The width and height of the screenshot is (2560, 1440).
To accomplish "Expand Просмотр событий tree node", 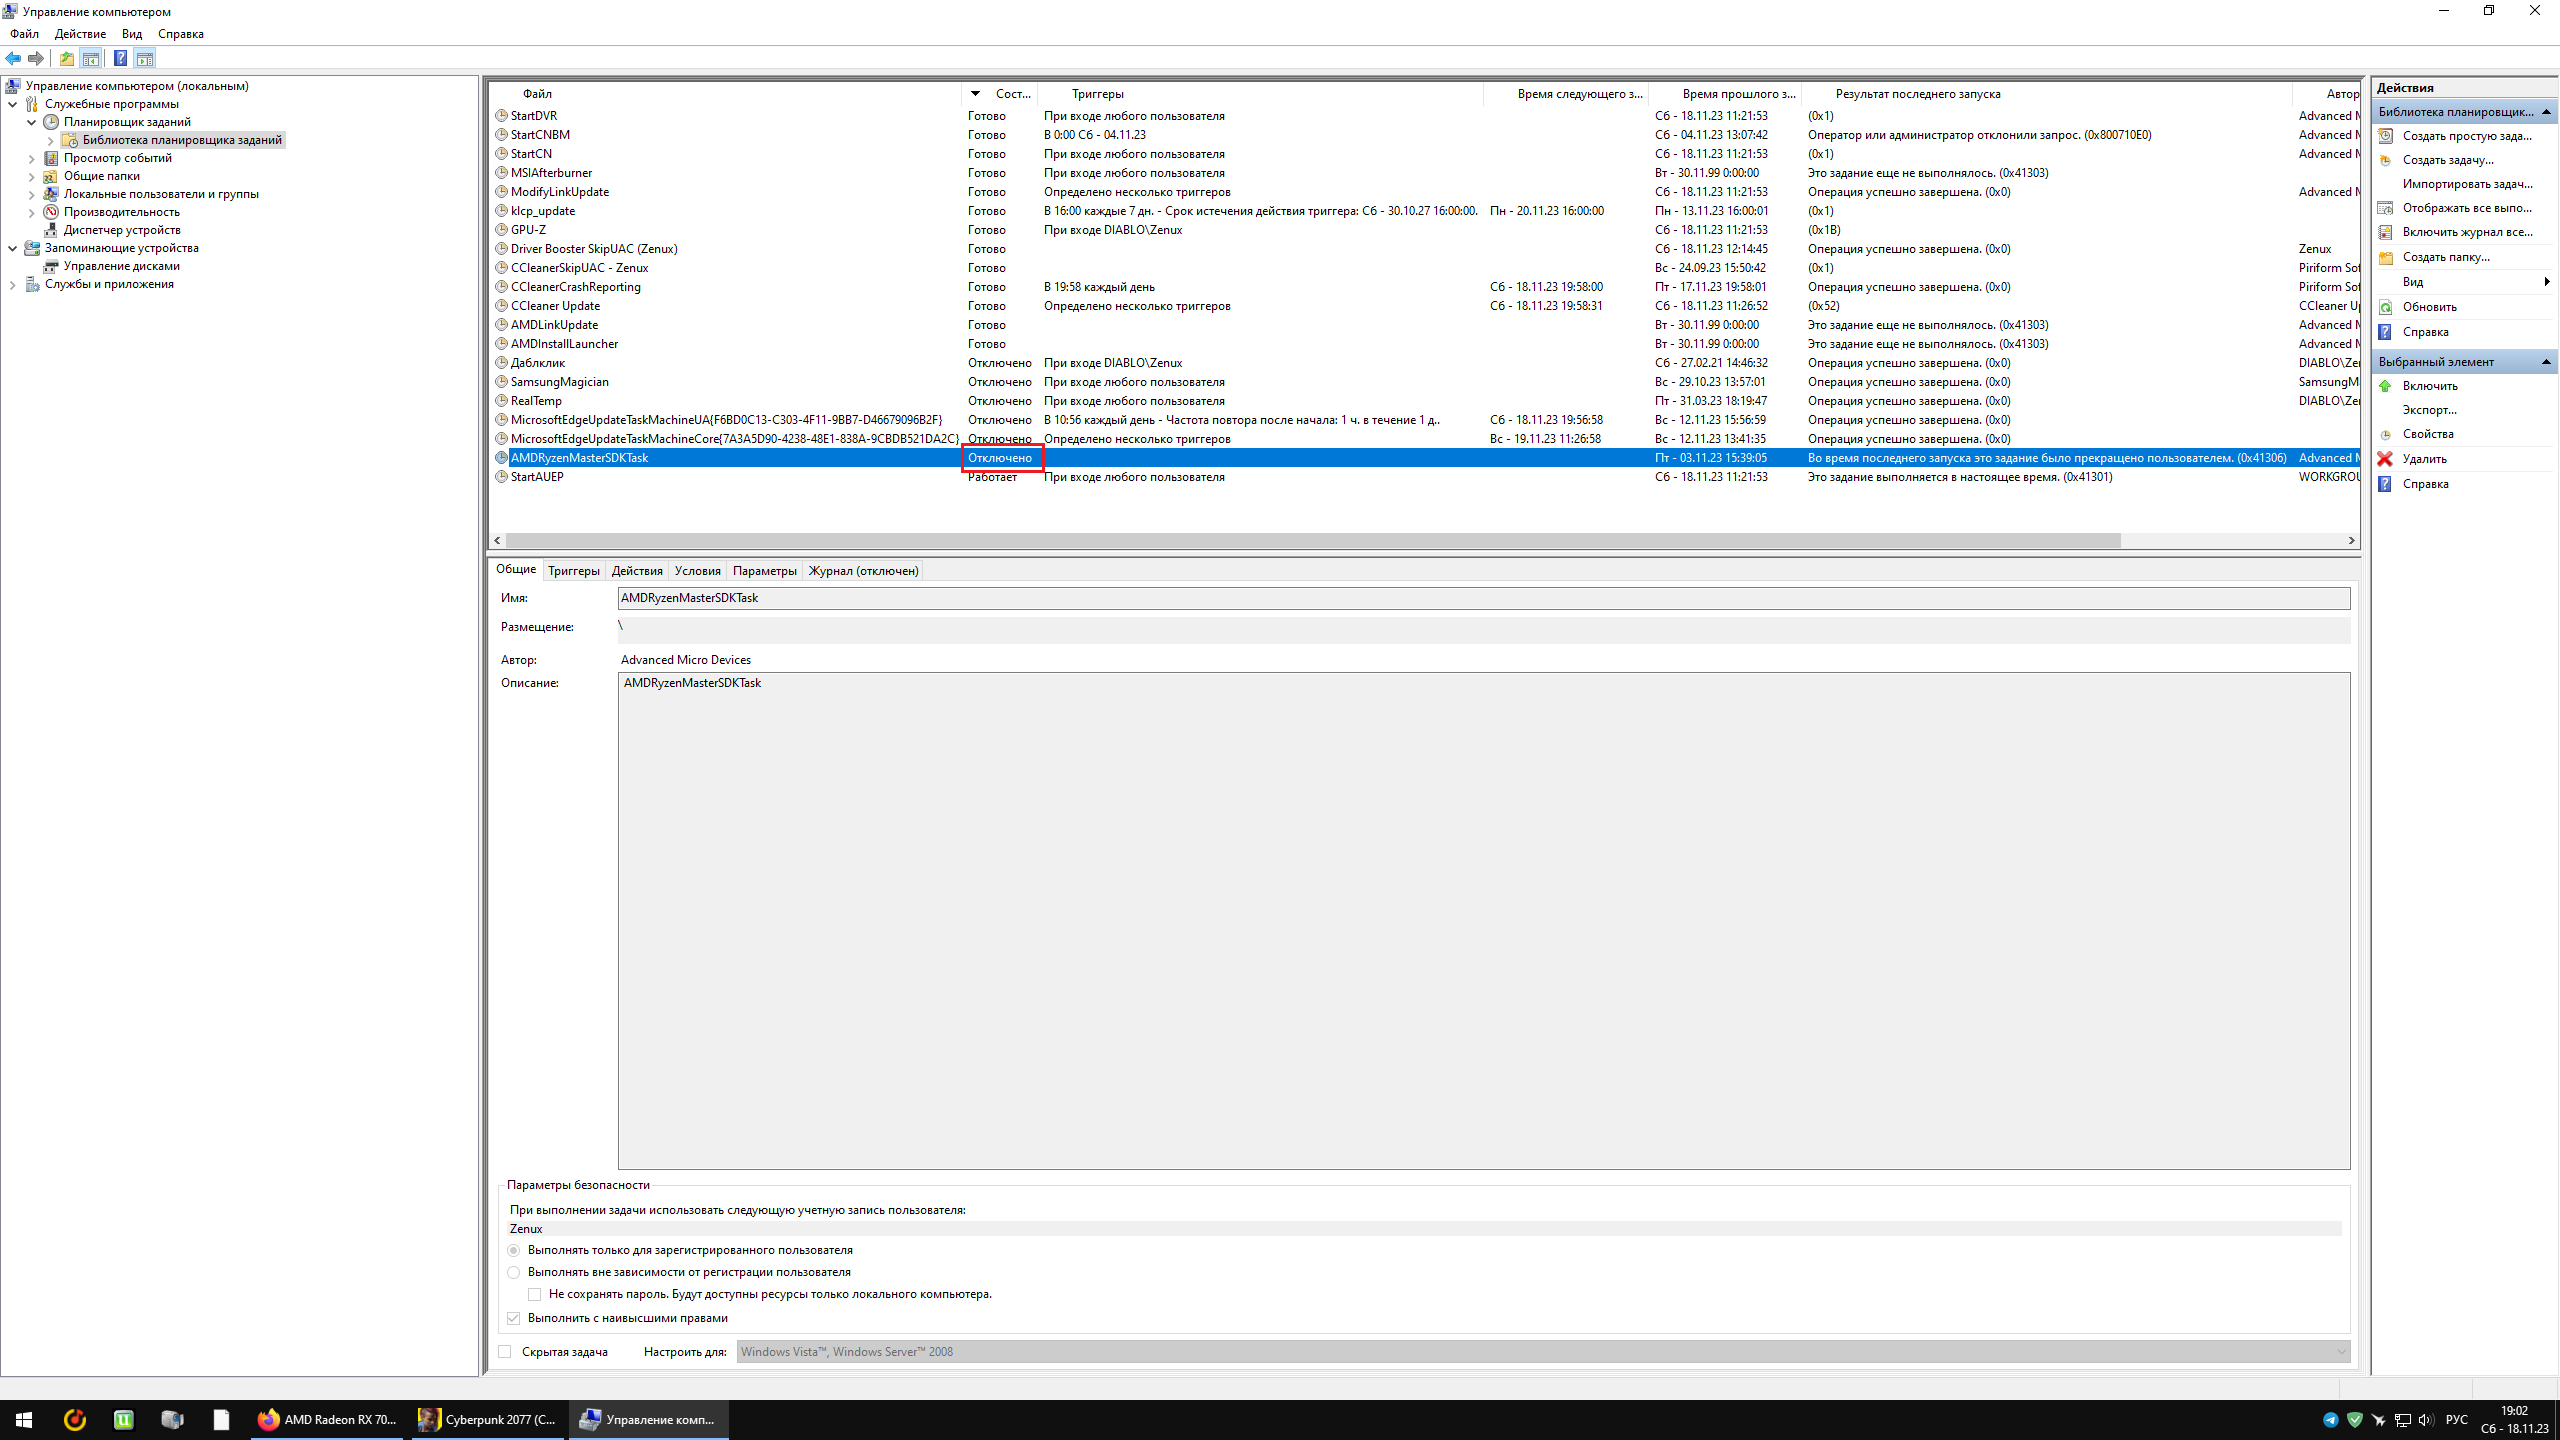I will point(31,158).
